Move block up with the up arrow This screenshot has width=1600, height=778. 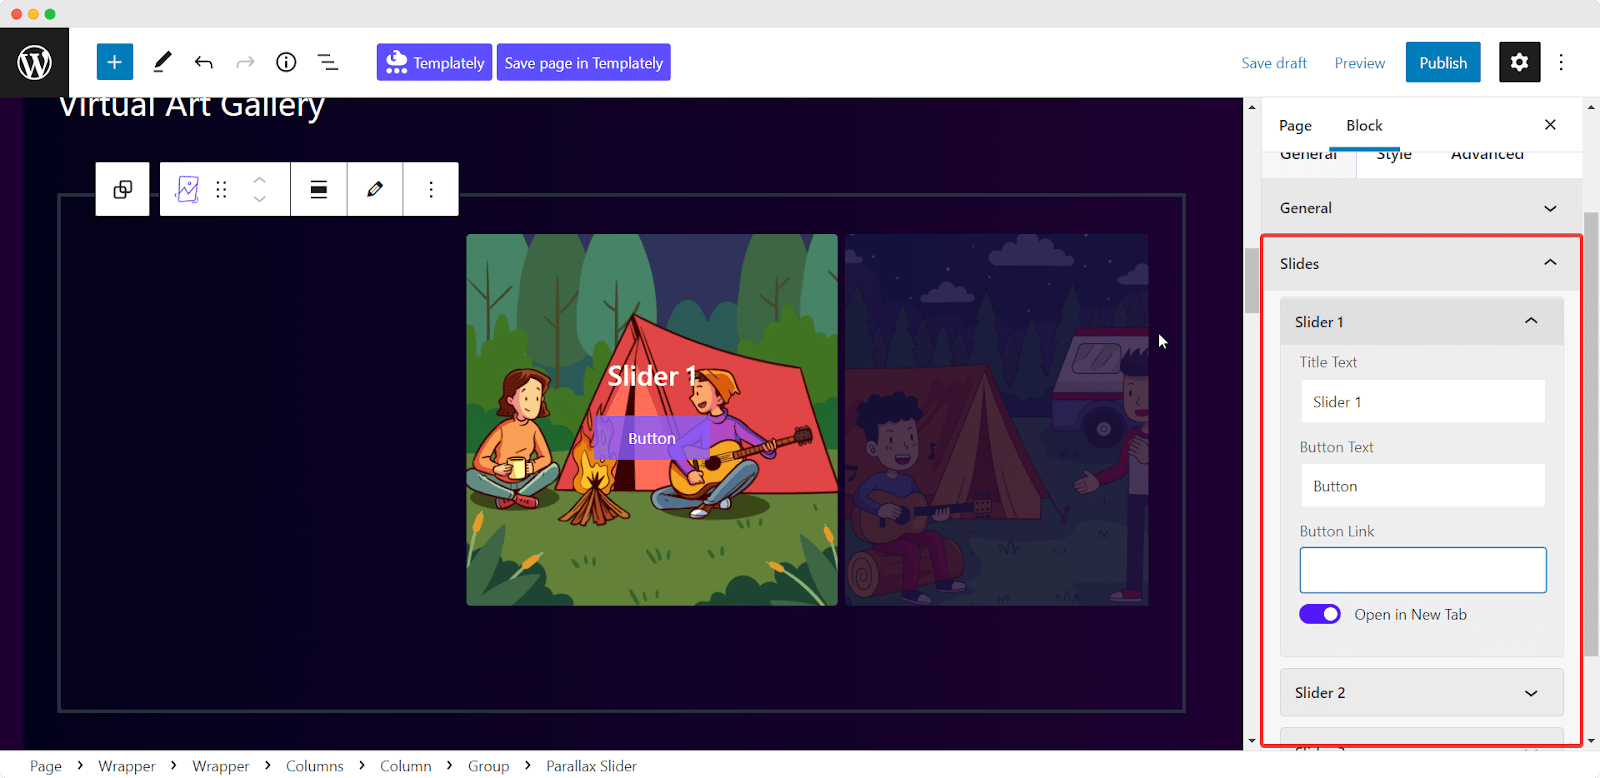tap(260, 179)
